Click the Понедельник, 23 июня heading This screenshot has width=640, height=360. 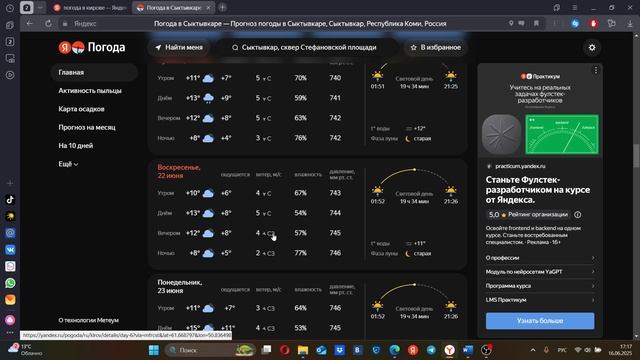(x=180, y=287)
